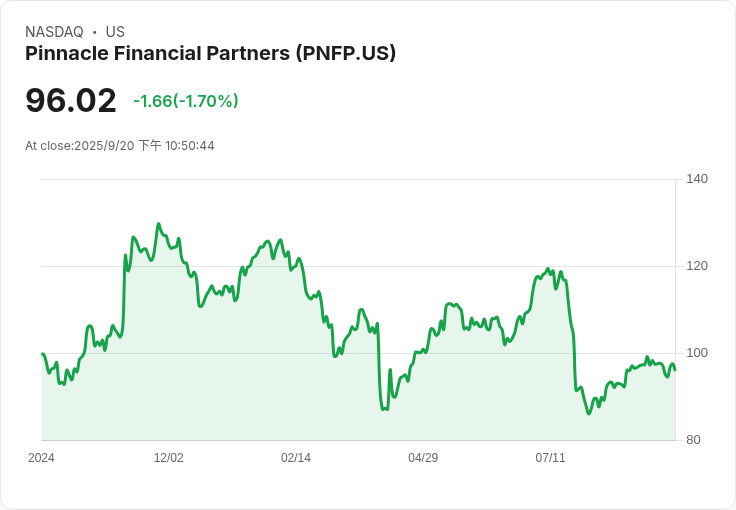Click the chart line's highest peak near 130
Screen dimensions: 736x510
click(158, 224)
